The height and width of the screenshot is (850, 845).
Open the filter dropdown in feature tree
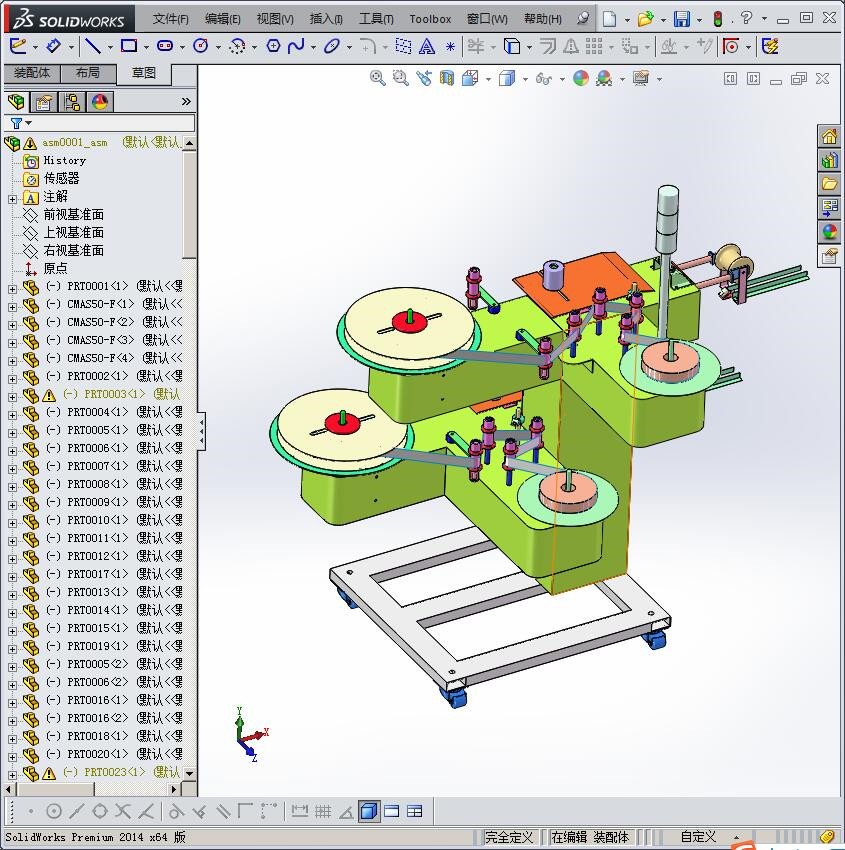coord(29,123)
